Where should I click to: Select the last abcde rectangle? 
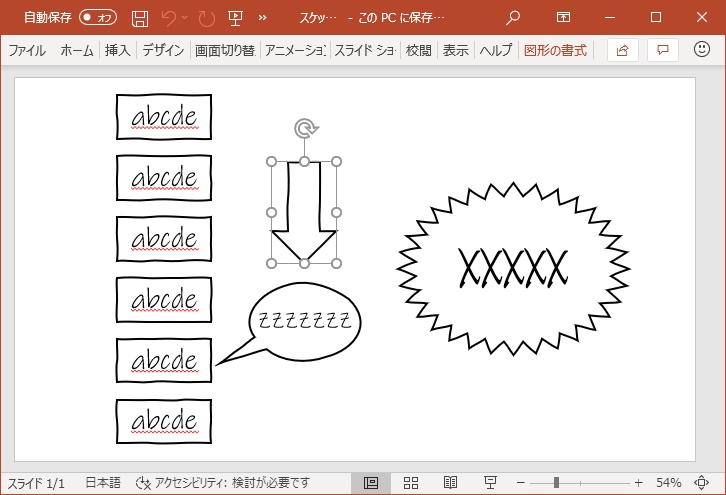click(x=164, y=421)
